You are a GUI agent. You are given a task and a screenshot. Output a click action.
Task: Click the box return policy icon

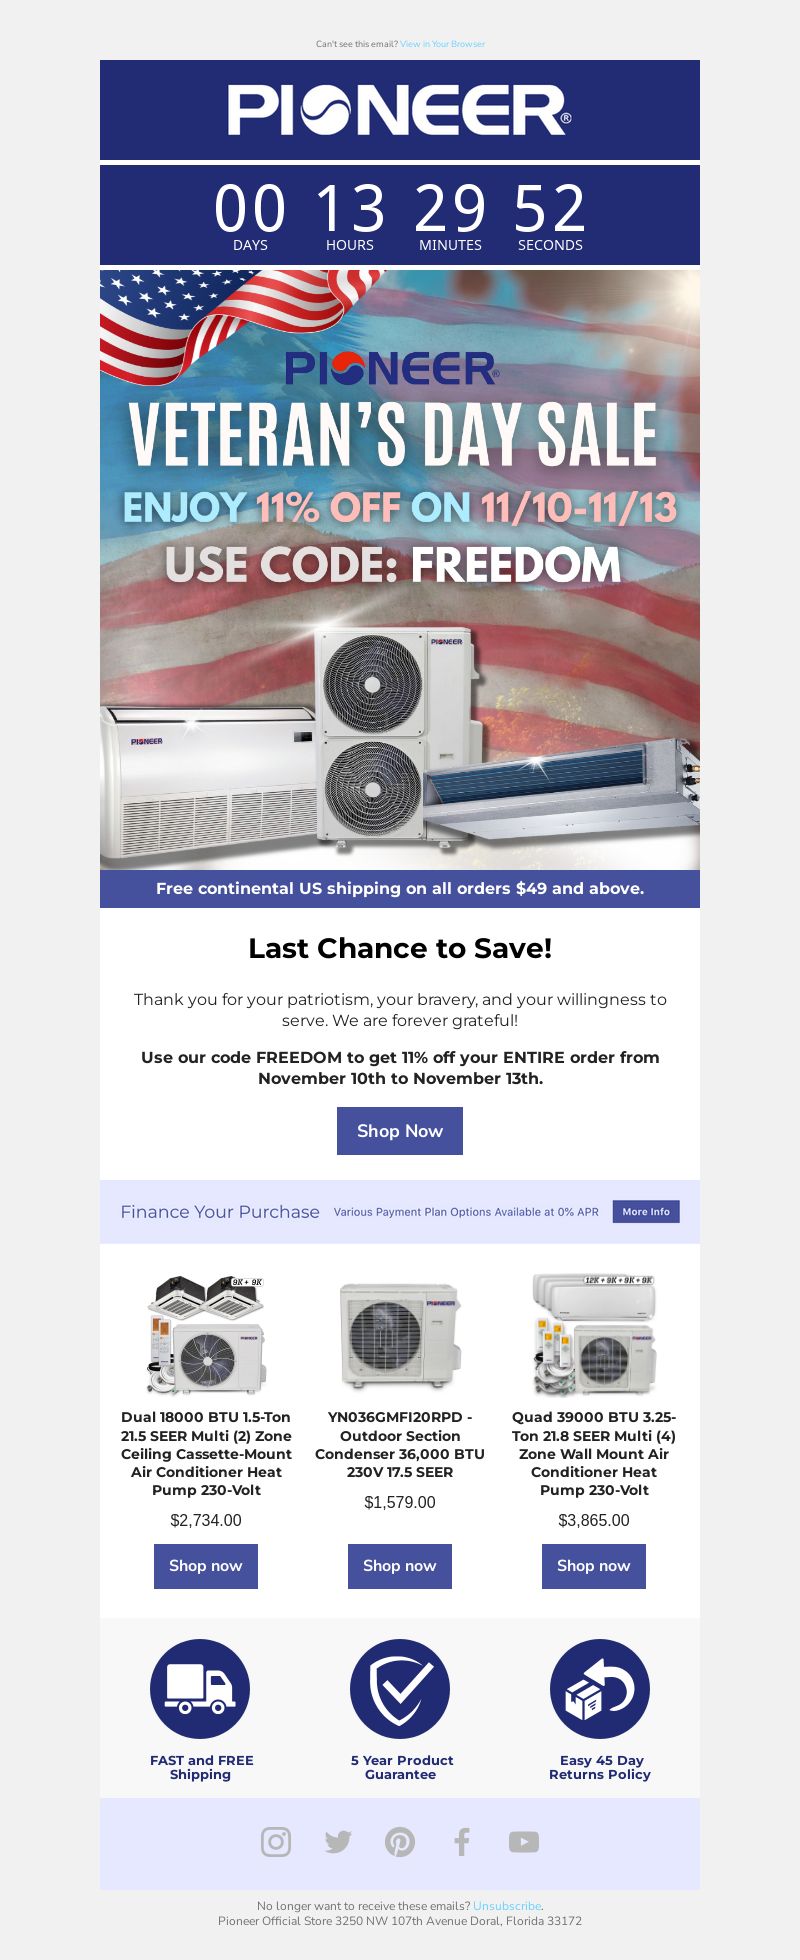point(600,1689)
